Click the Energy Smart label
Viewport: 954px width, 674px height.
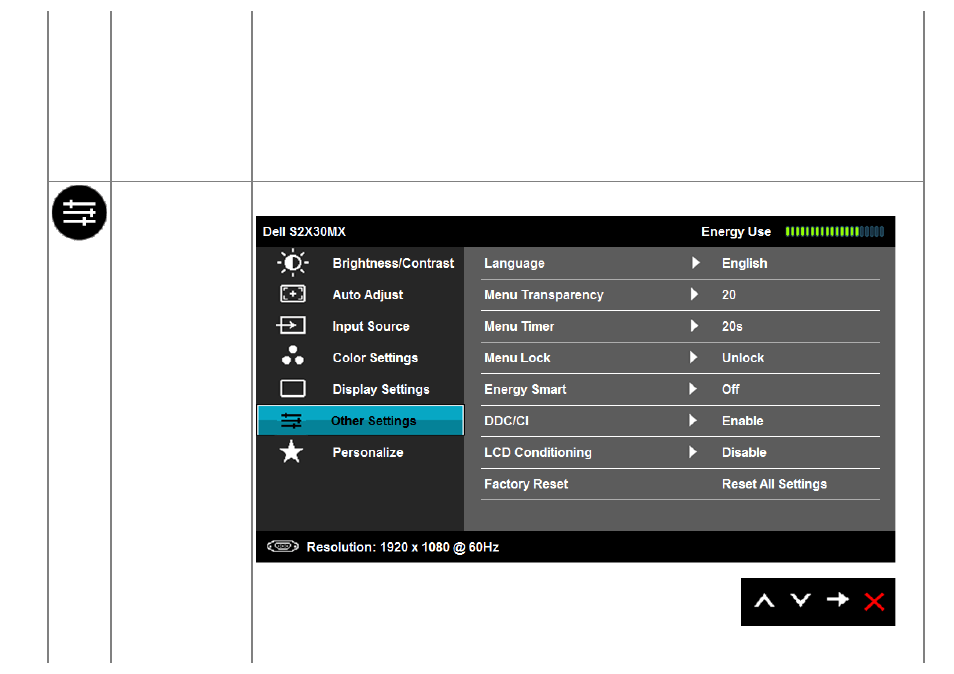[x=525, y=389]
